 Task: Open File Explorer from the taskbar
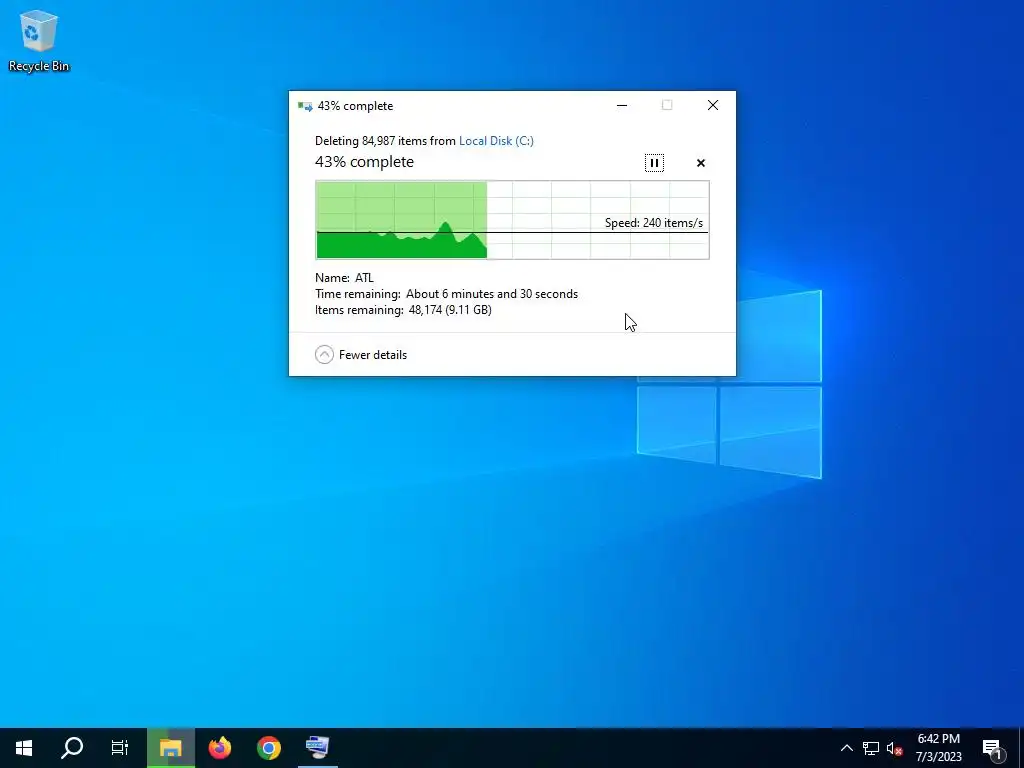[x=170, y=747]
